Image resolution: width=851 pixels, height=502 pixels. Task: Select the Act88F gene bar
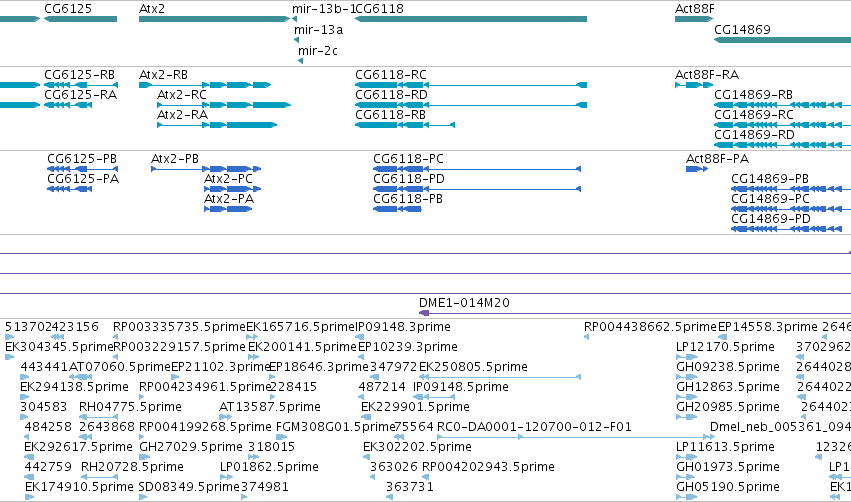694,19
